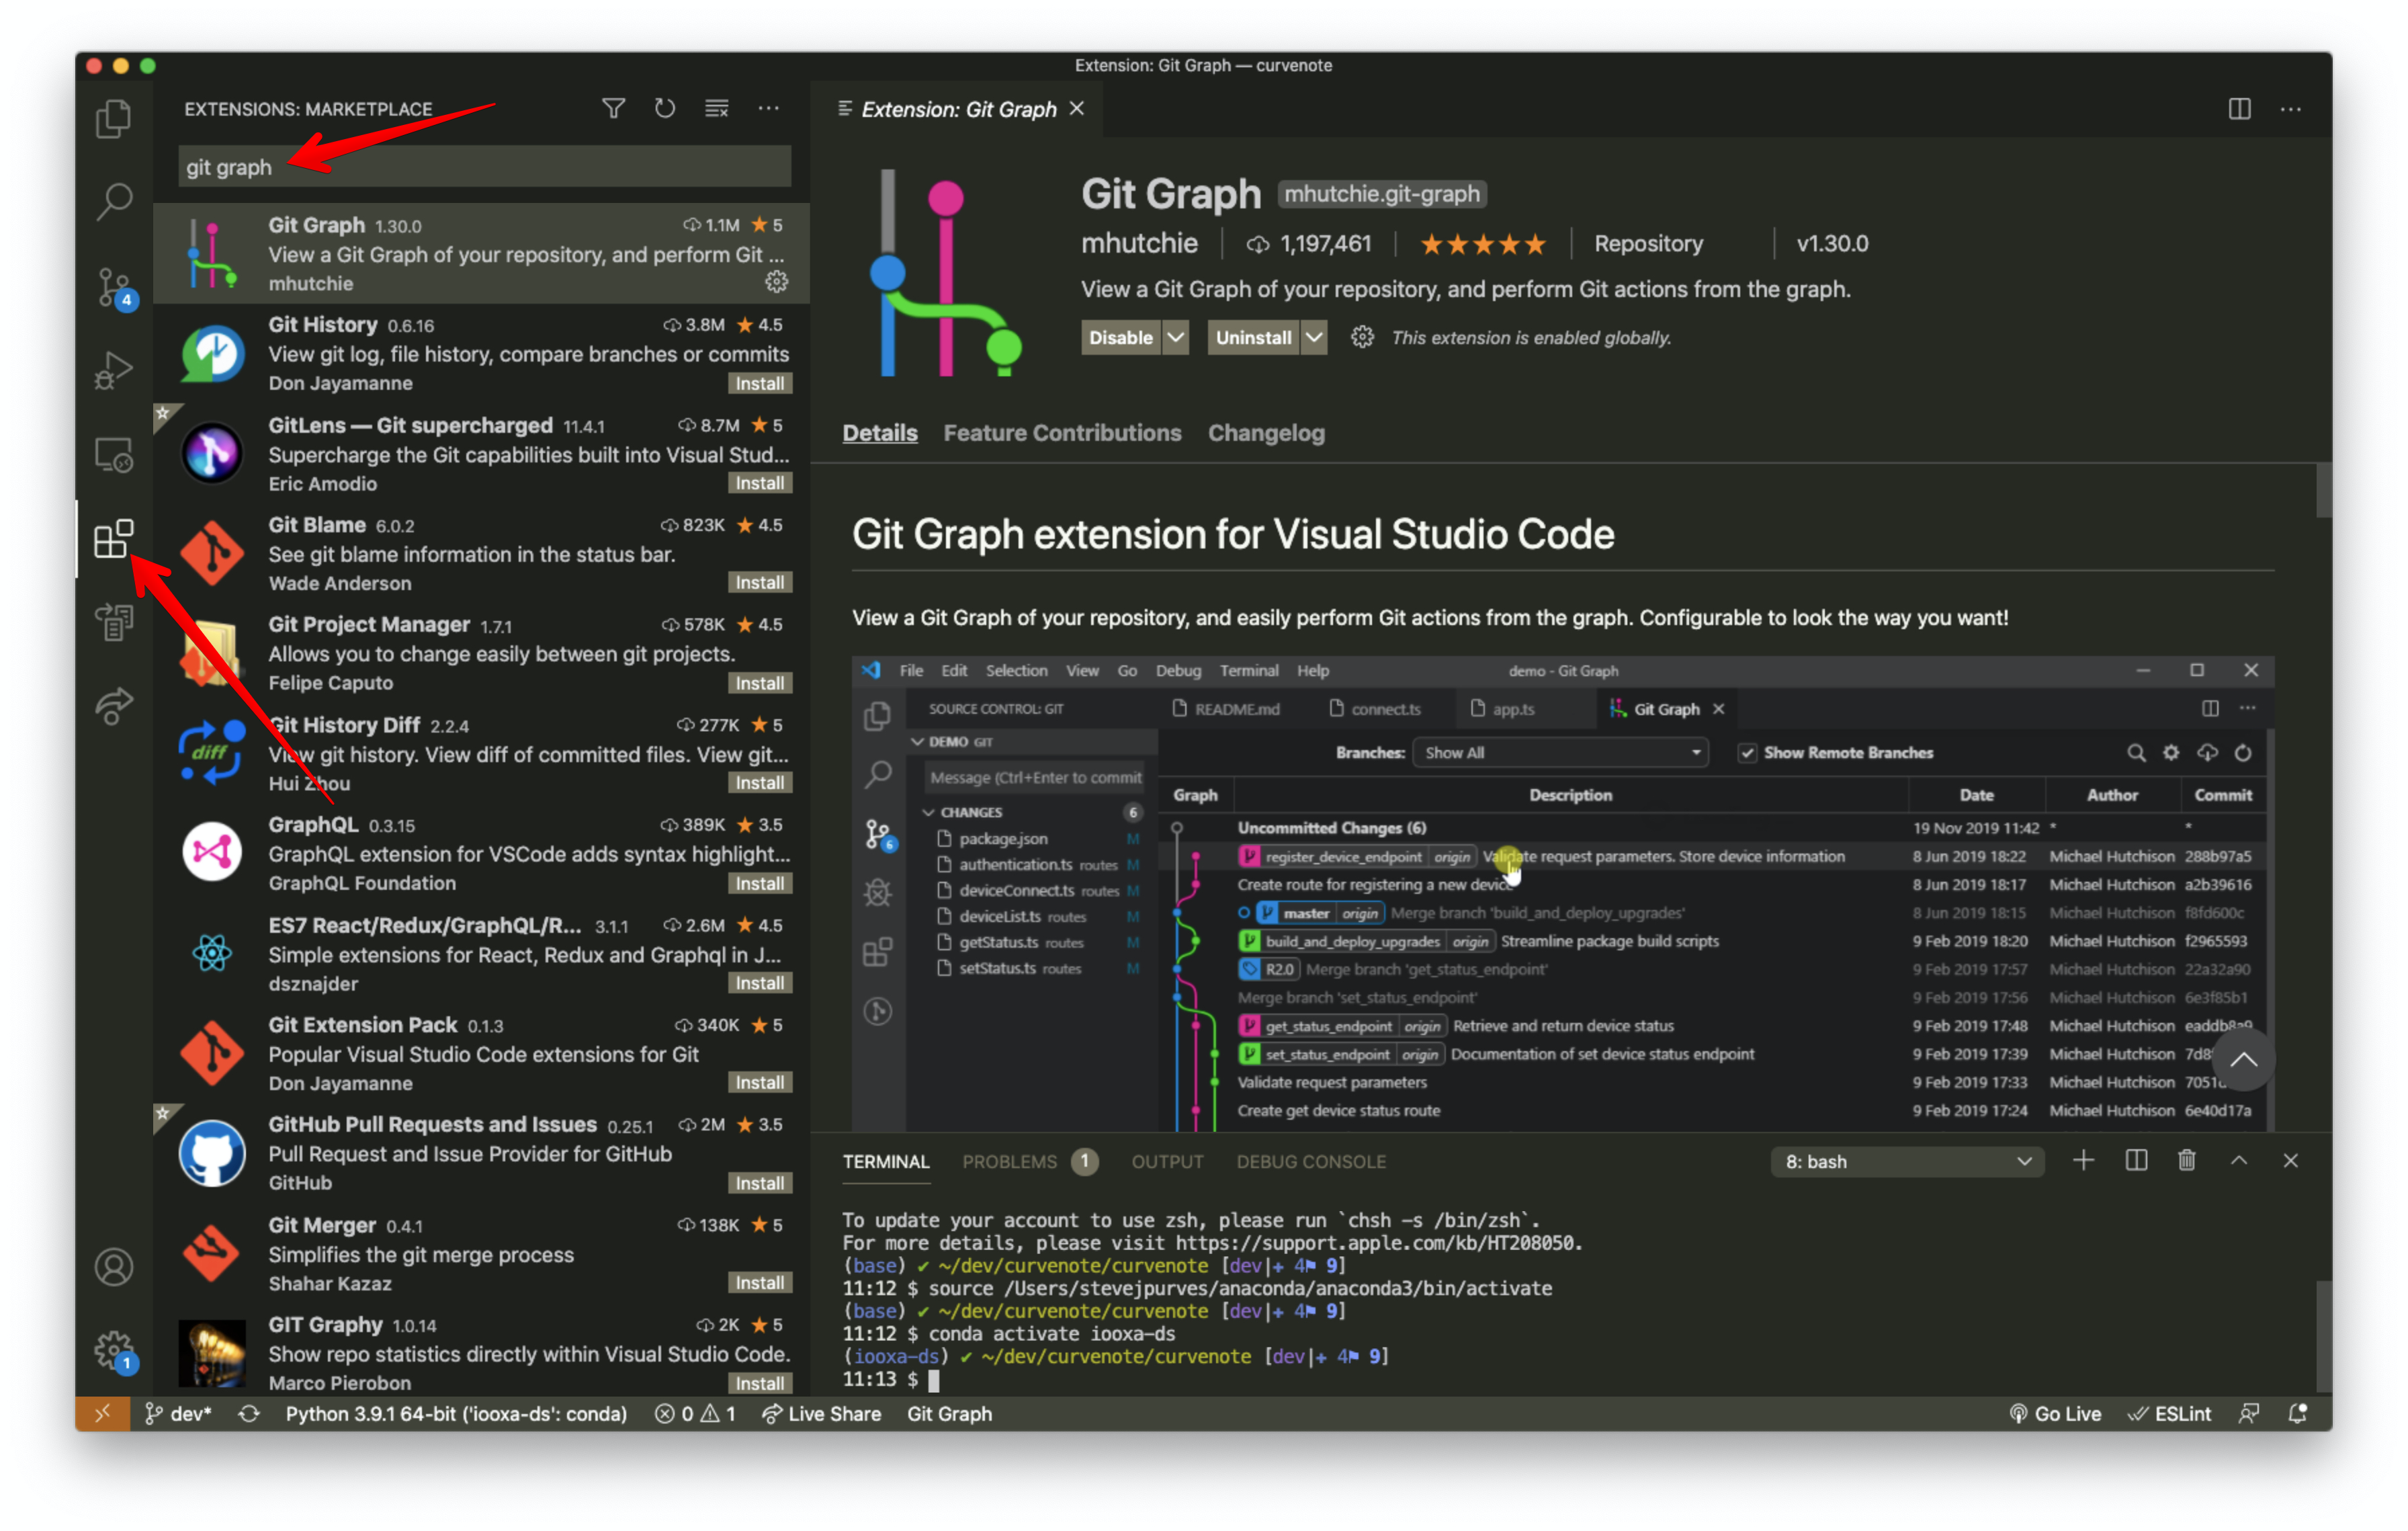Click the extension details scrollbar

pyautogui.click(x=2323, y=489)
